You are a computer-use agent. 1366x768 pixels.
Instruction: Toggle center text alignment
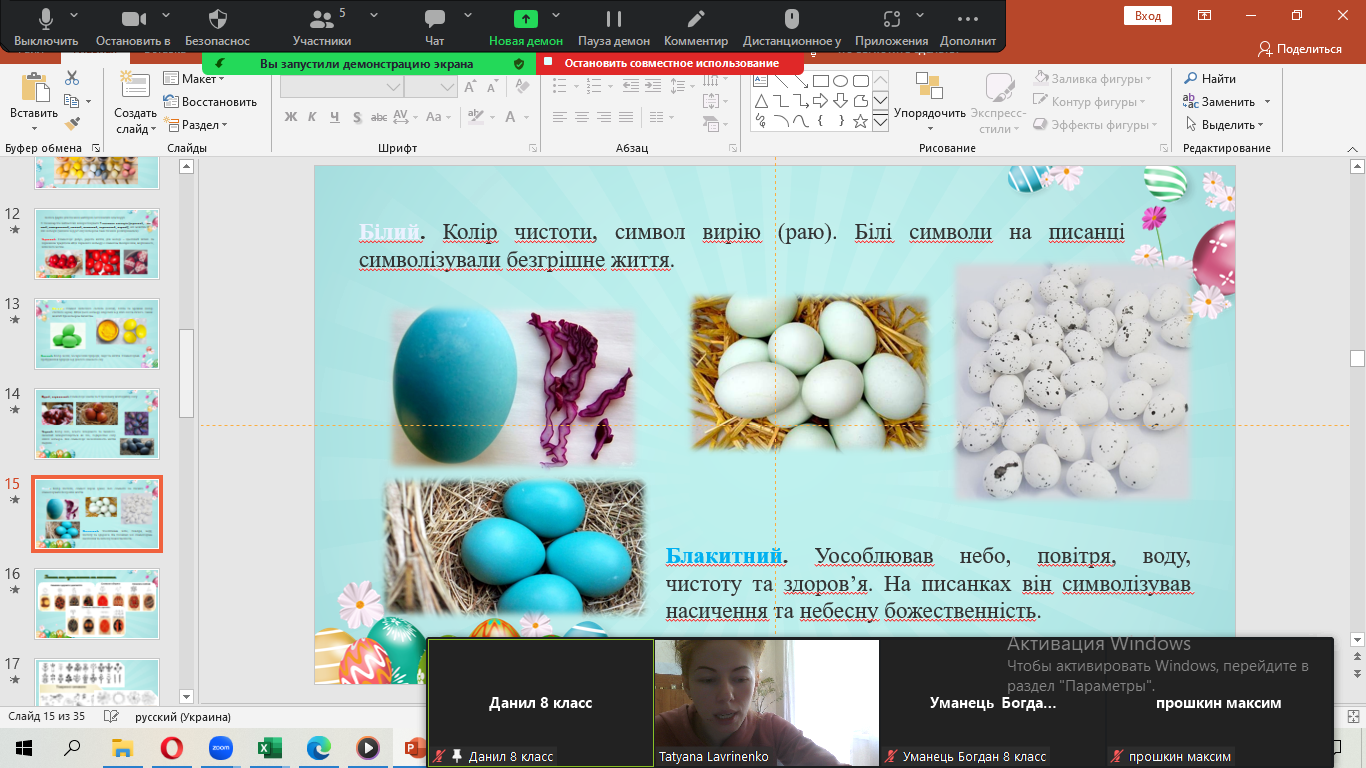(x=582, y=117)
